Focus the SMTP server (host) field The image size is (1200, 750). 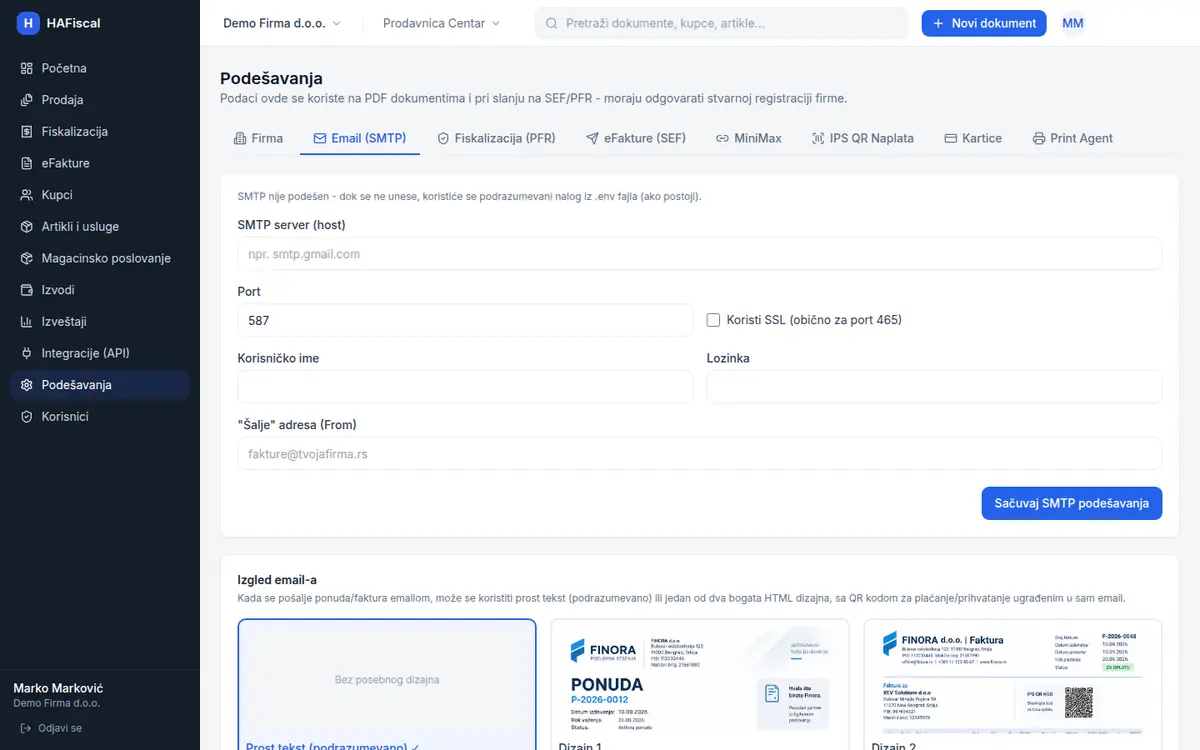click(x=700, y=254)
